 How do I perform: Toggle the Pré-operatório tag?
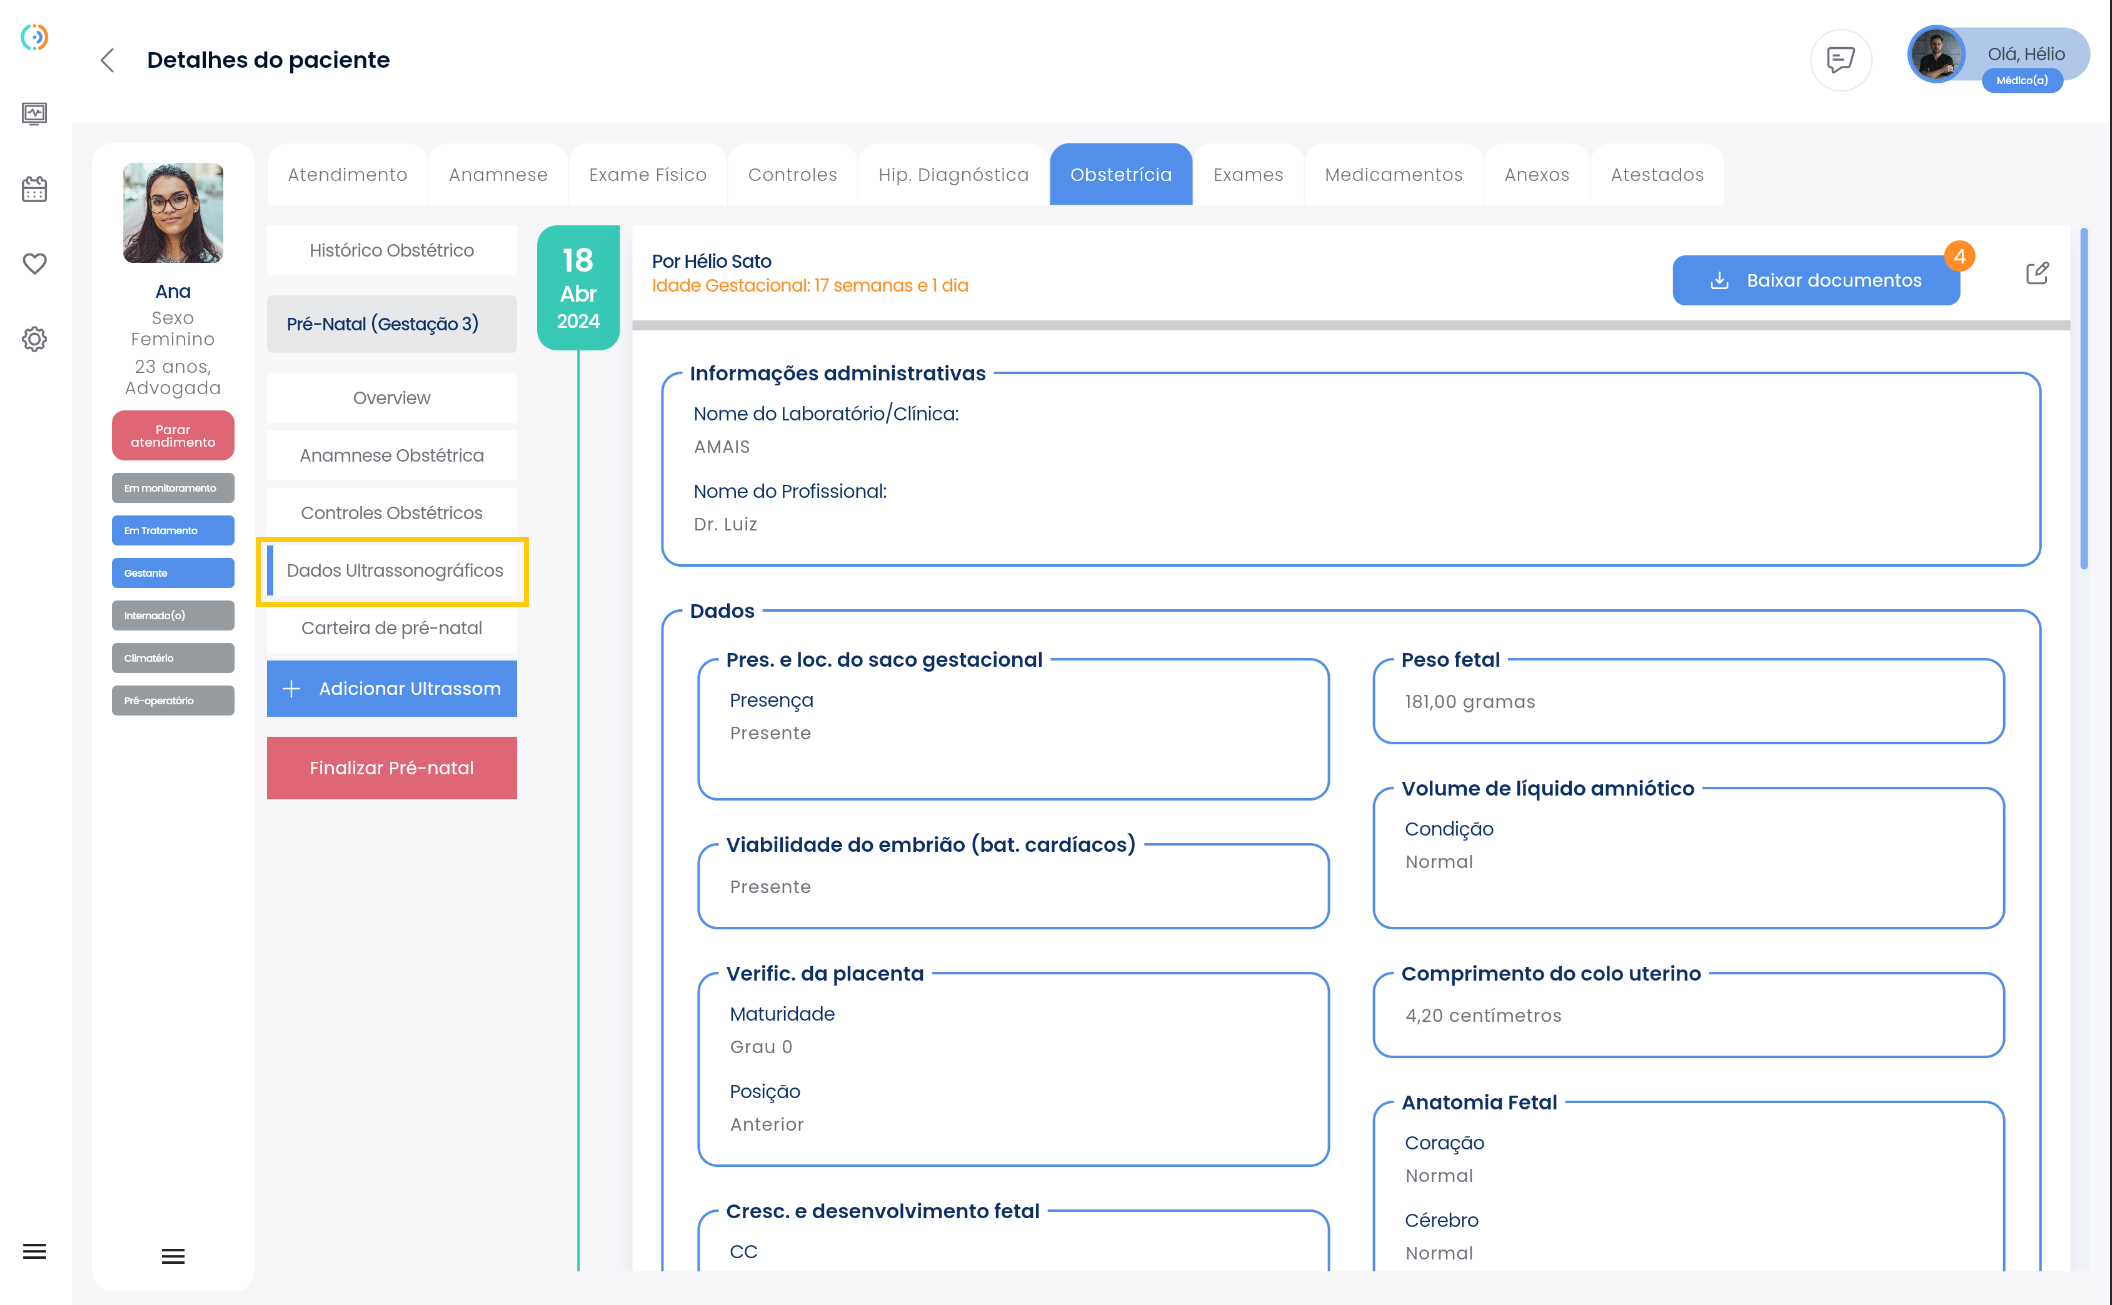[173, 700]
